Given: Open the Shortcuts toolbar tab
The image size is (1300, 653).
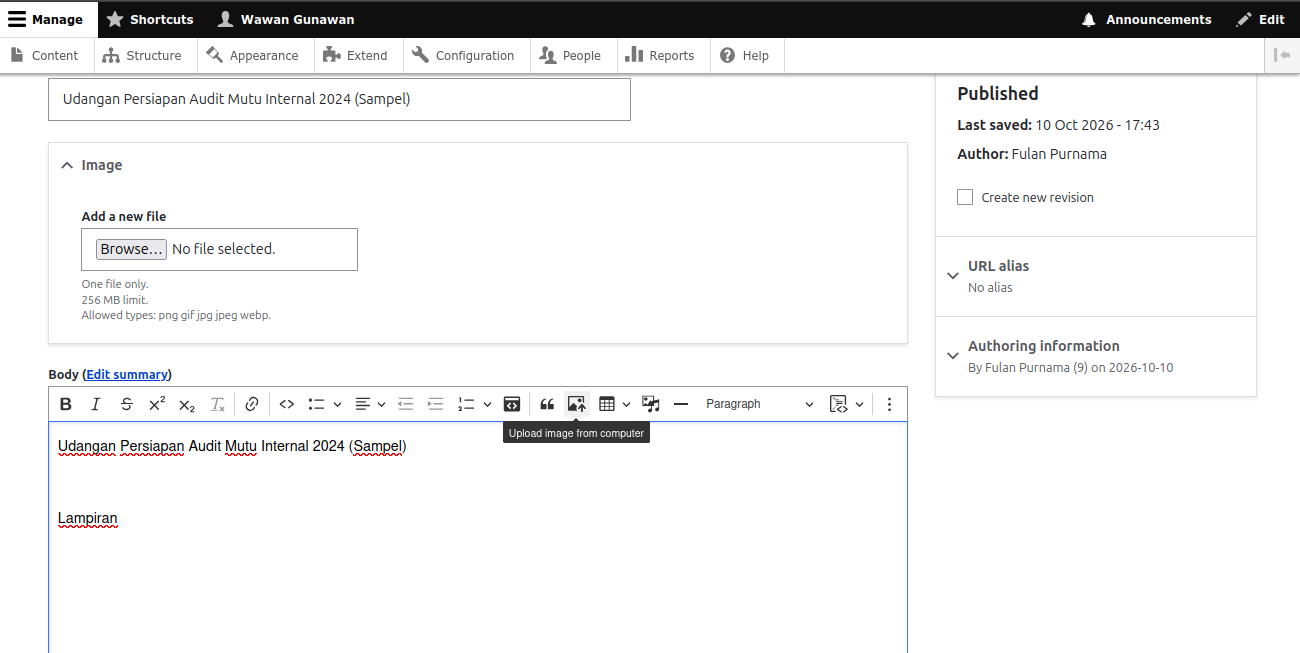Looking at the screenshot, I should coord(150,19).
